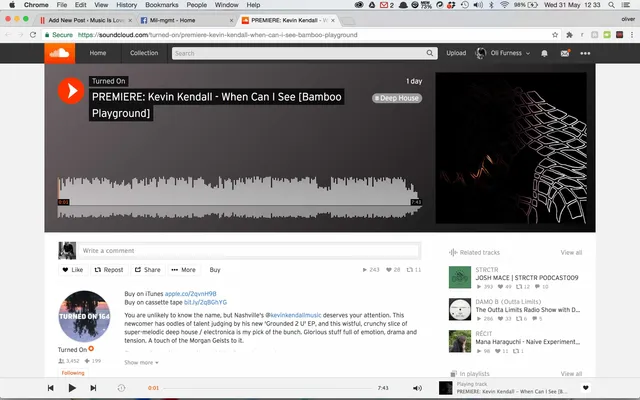The height and width of the screenshot is (400, 640).
Task: Click the volume icon in bottom player
Action: coord(417,388)
